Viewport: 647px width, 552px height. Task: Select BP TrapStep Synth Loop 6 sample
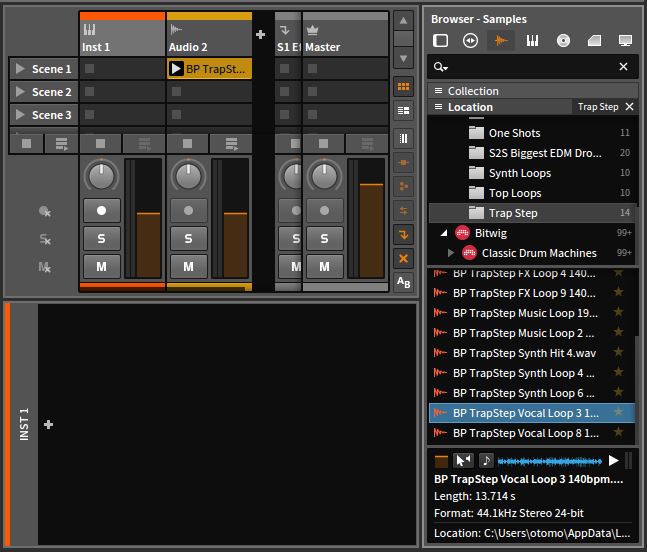(532, 393)
